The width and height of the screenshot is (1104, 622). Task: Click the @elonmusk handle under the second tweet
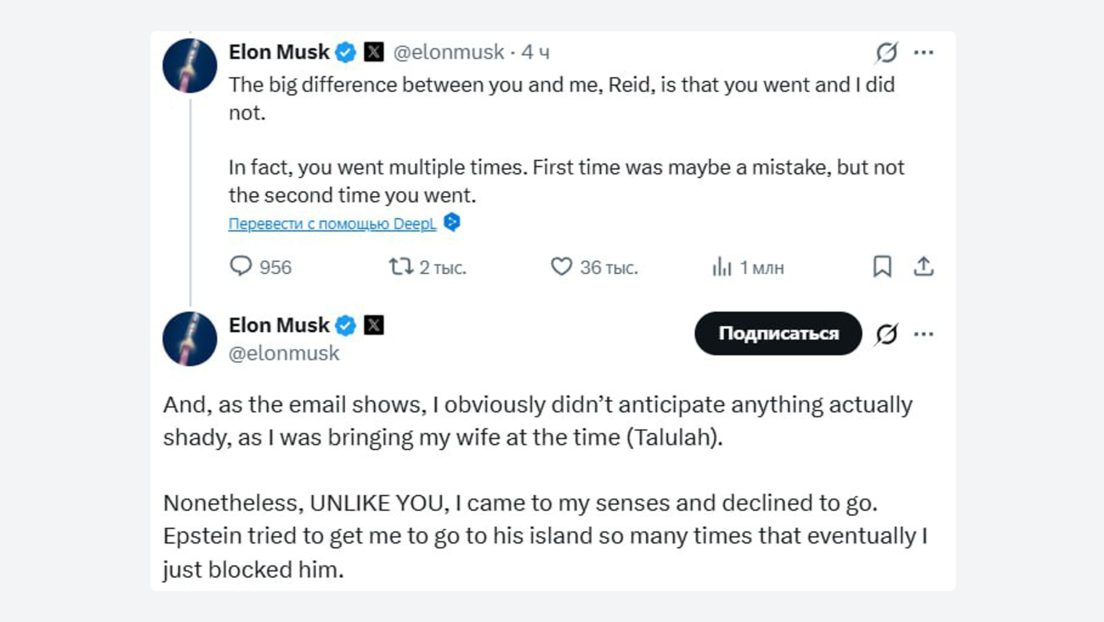click(x=284, y=353)
